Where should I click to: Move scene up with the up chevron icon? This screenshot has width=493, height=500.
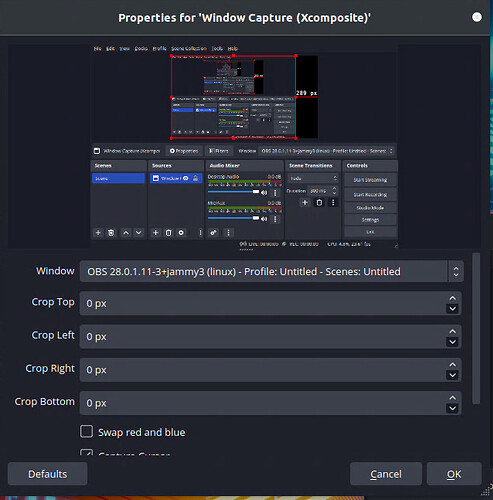tap(126, 233)
